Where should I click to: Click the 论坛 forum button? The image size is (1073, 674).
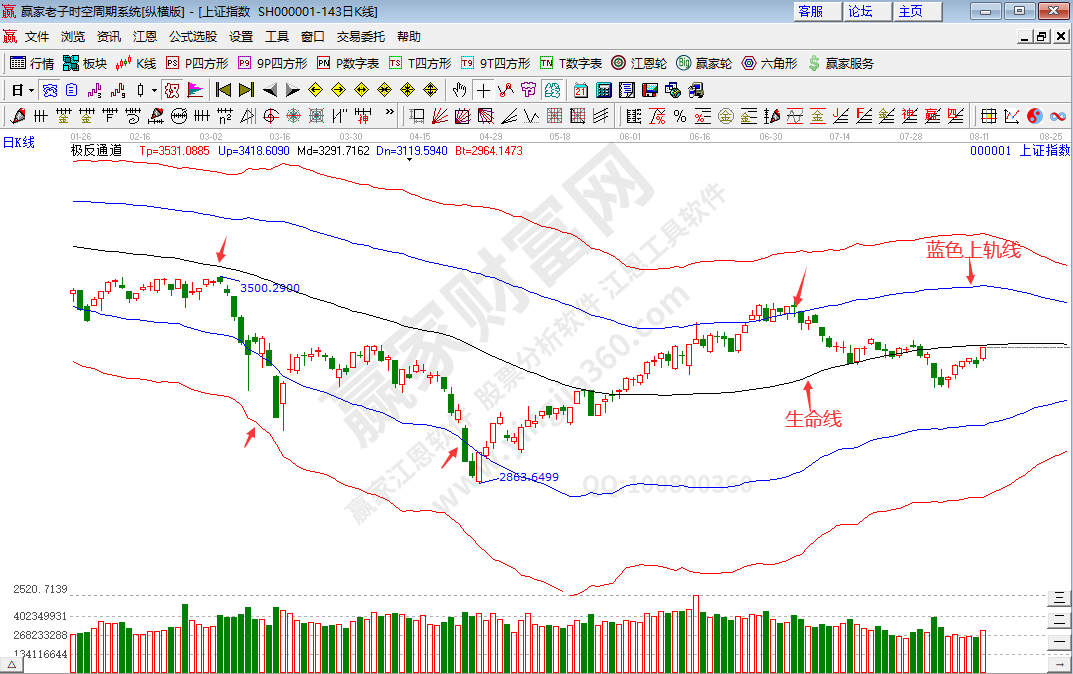(861, 11)
